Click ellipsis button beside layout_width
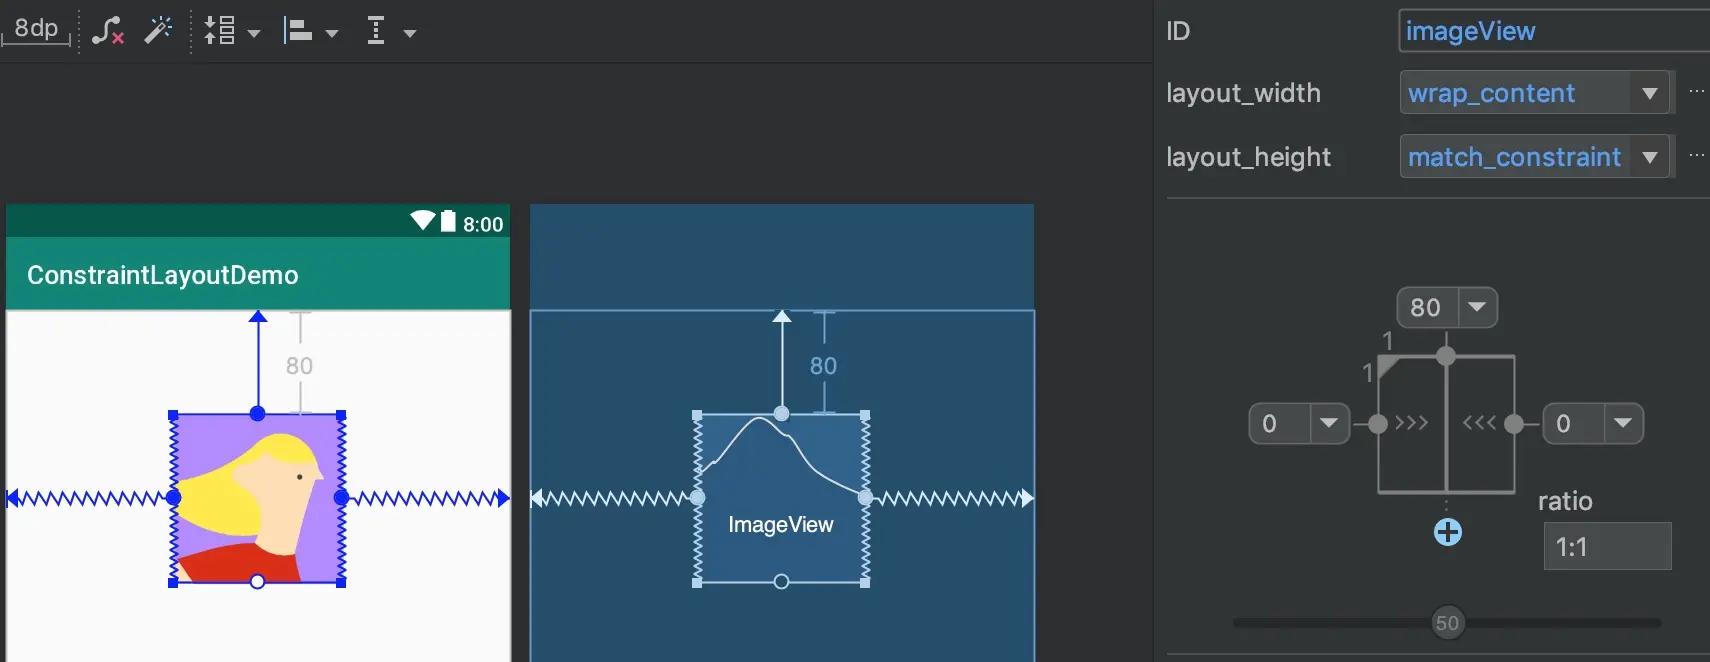The image size is (1710, 662). click(x=1697, y=91)
